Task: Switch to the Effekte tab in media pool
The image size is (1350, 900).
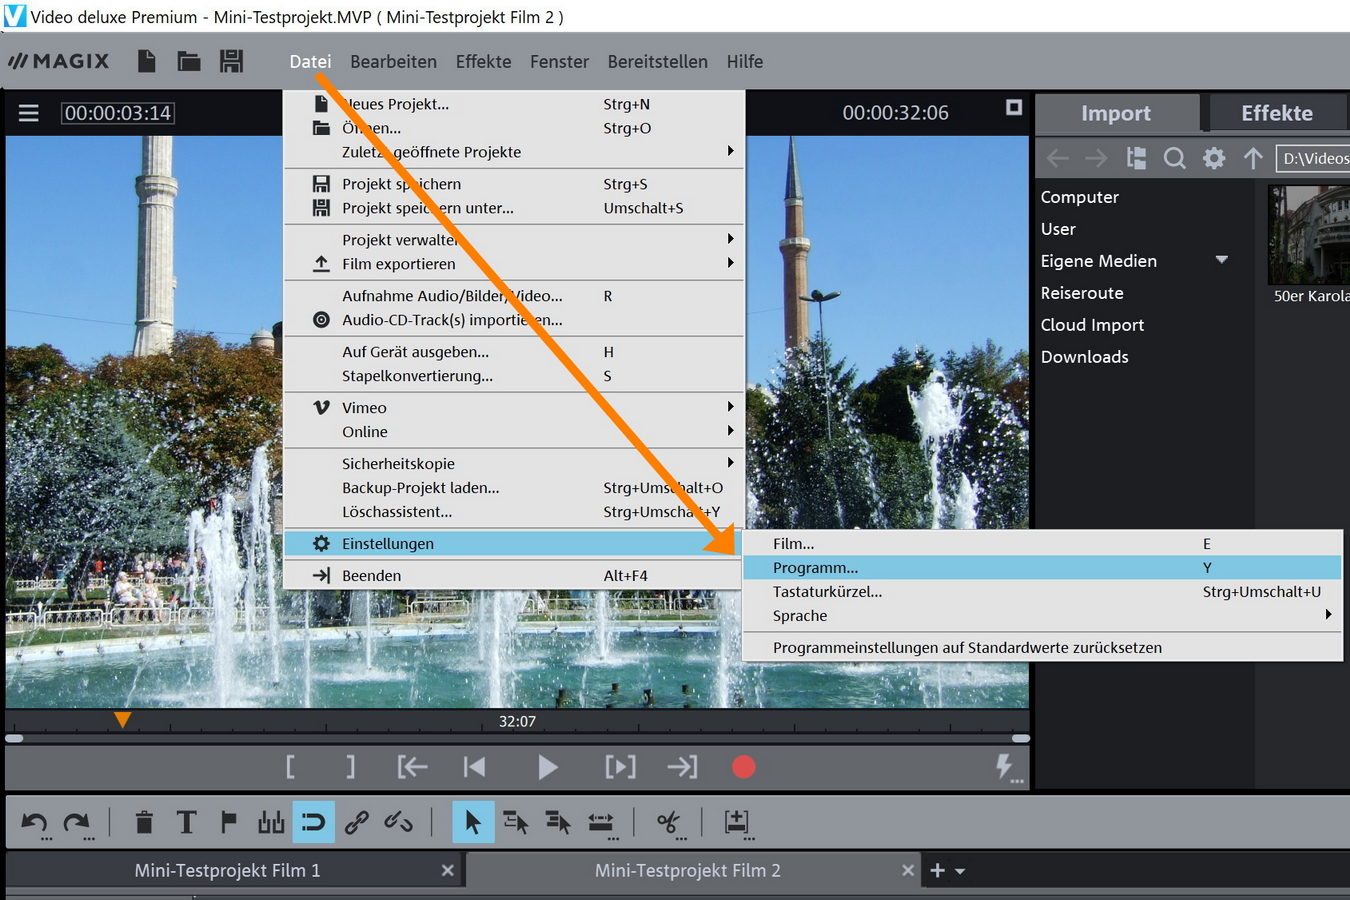Action: tap(1277, 113)
